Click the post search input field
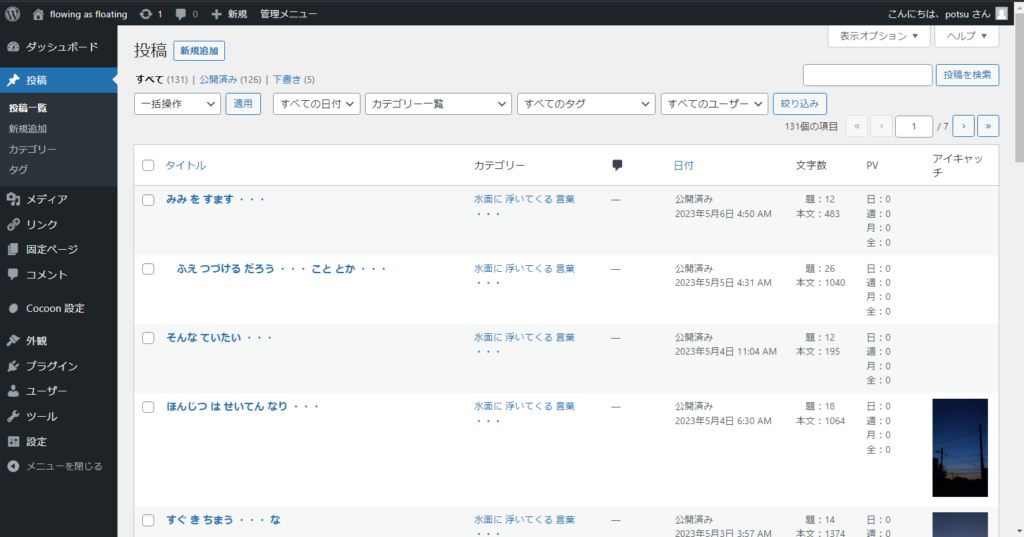 pos(867,75)
